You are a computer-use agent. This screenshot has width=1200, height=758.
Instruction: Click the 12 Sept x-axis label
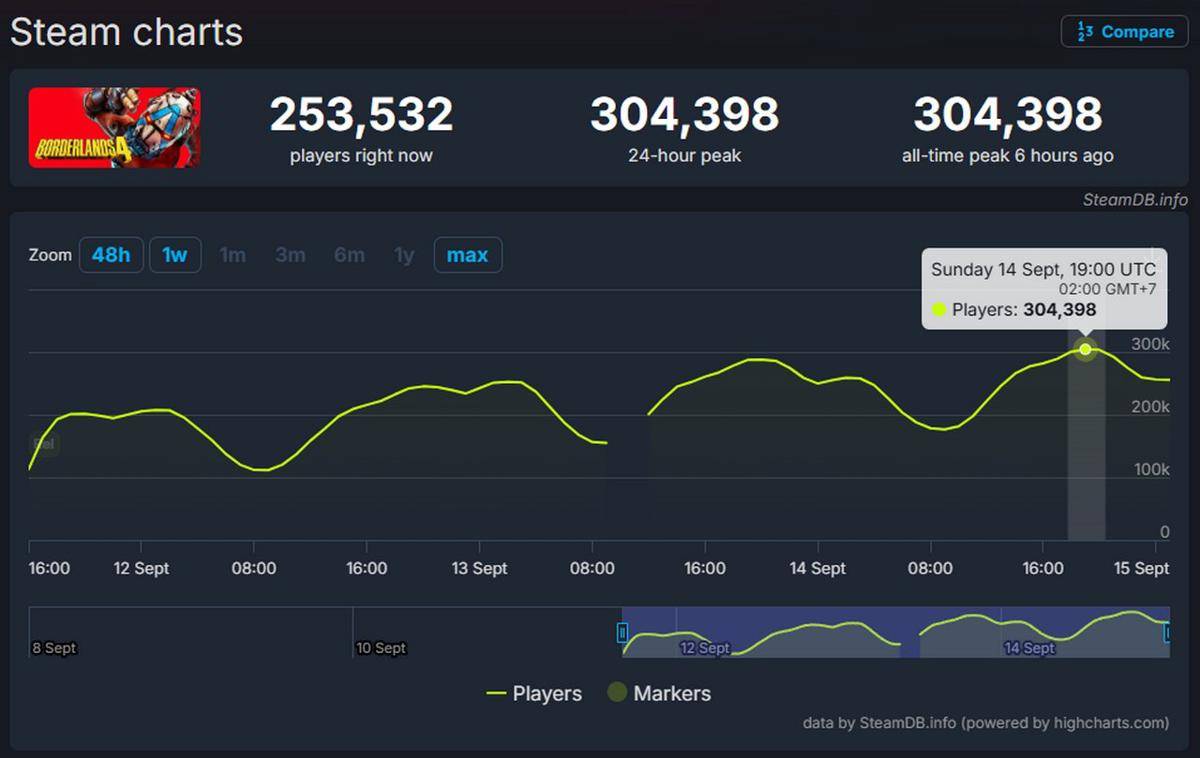tap(140, 568)
